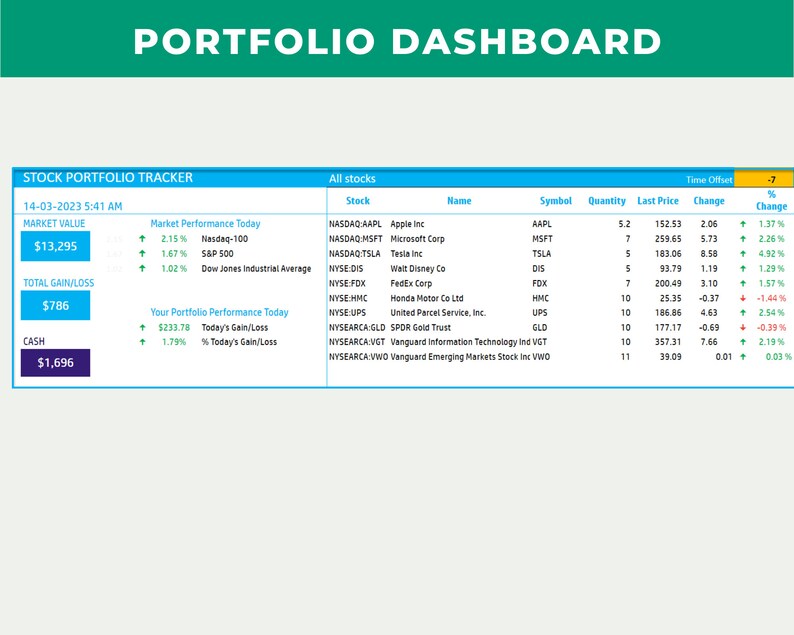794x635 pixels.
Task: Select the Apple Inc name cell
Action: (x=407, y=224)
